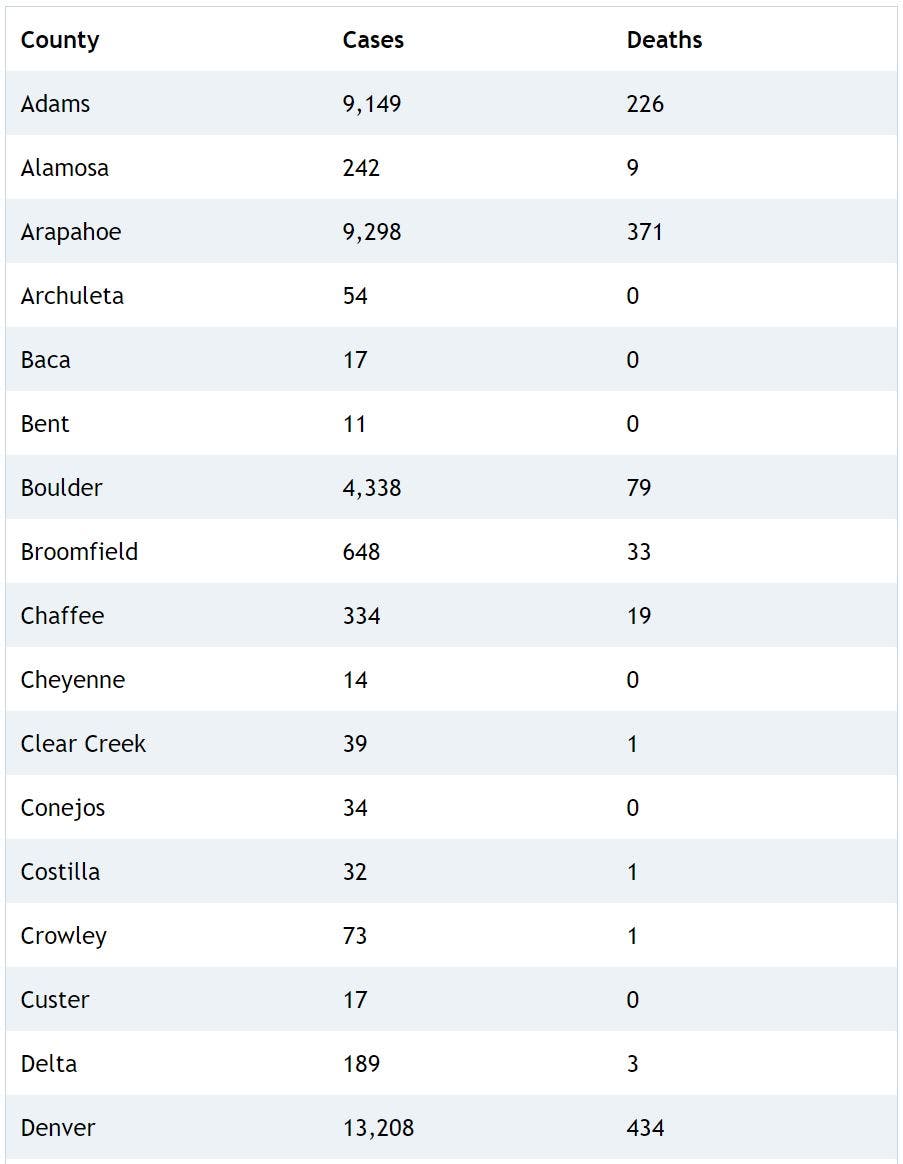Click Conejos cases value 34
Image resolution: width=903 pixels, height=1164 pixels.
point(355,808)
